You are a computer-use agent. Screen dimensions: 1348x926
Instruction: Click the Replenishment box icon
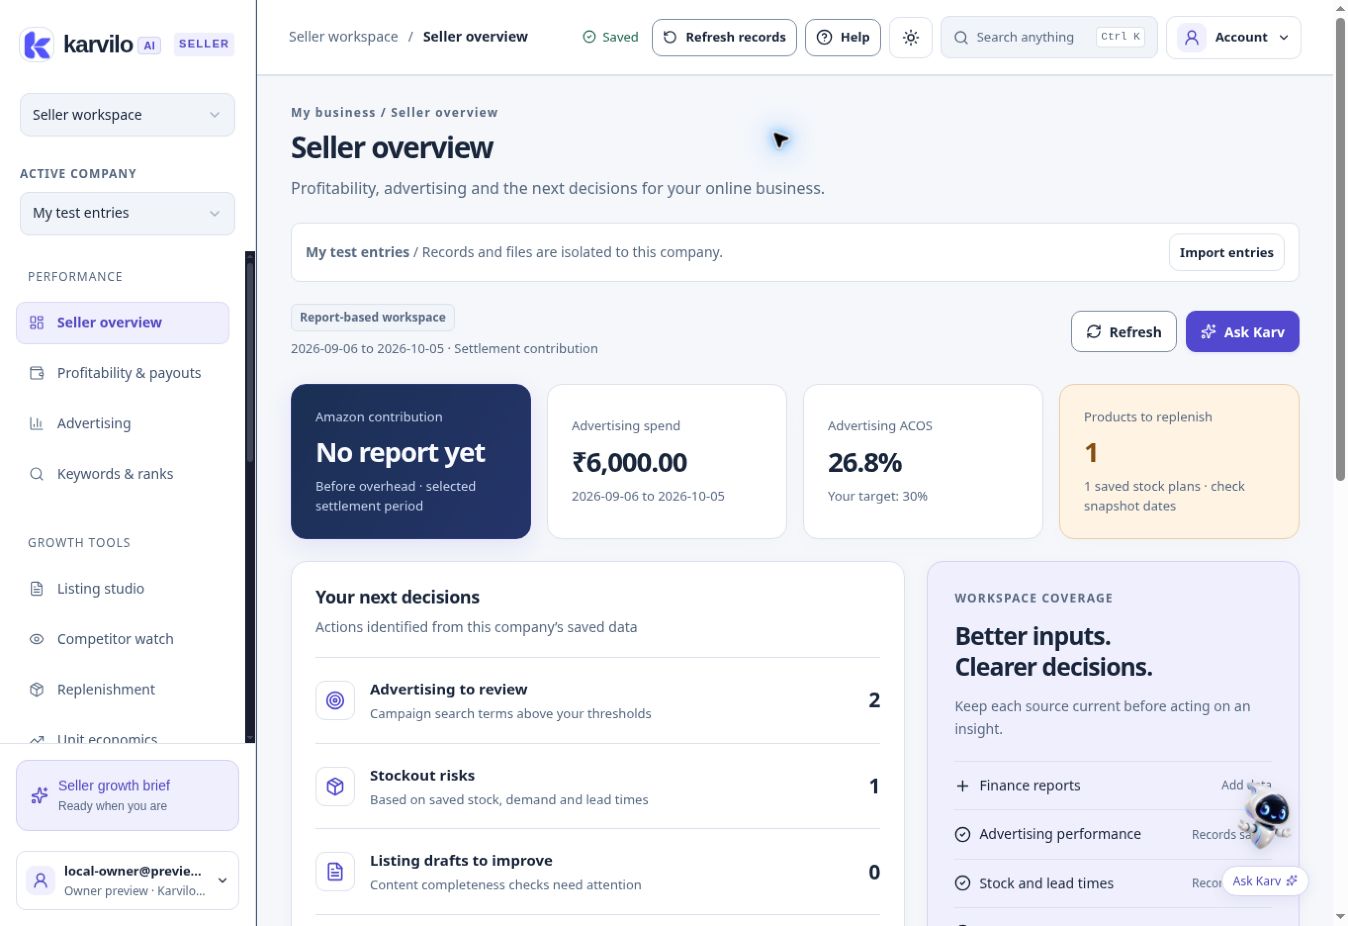[37, 690]
